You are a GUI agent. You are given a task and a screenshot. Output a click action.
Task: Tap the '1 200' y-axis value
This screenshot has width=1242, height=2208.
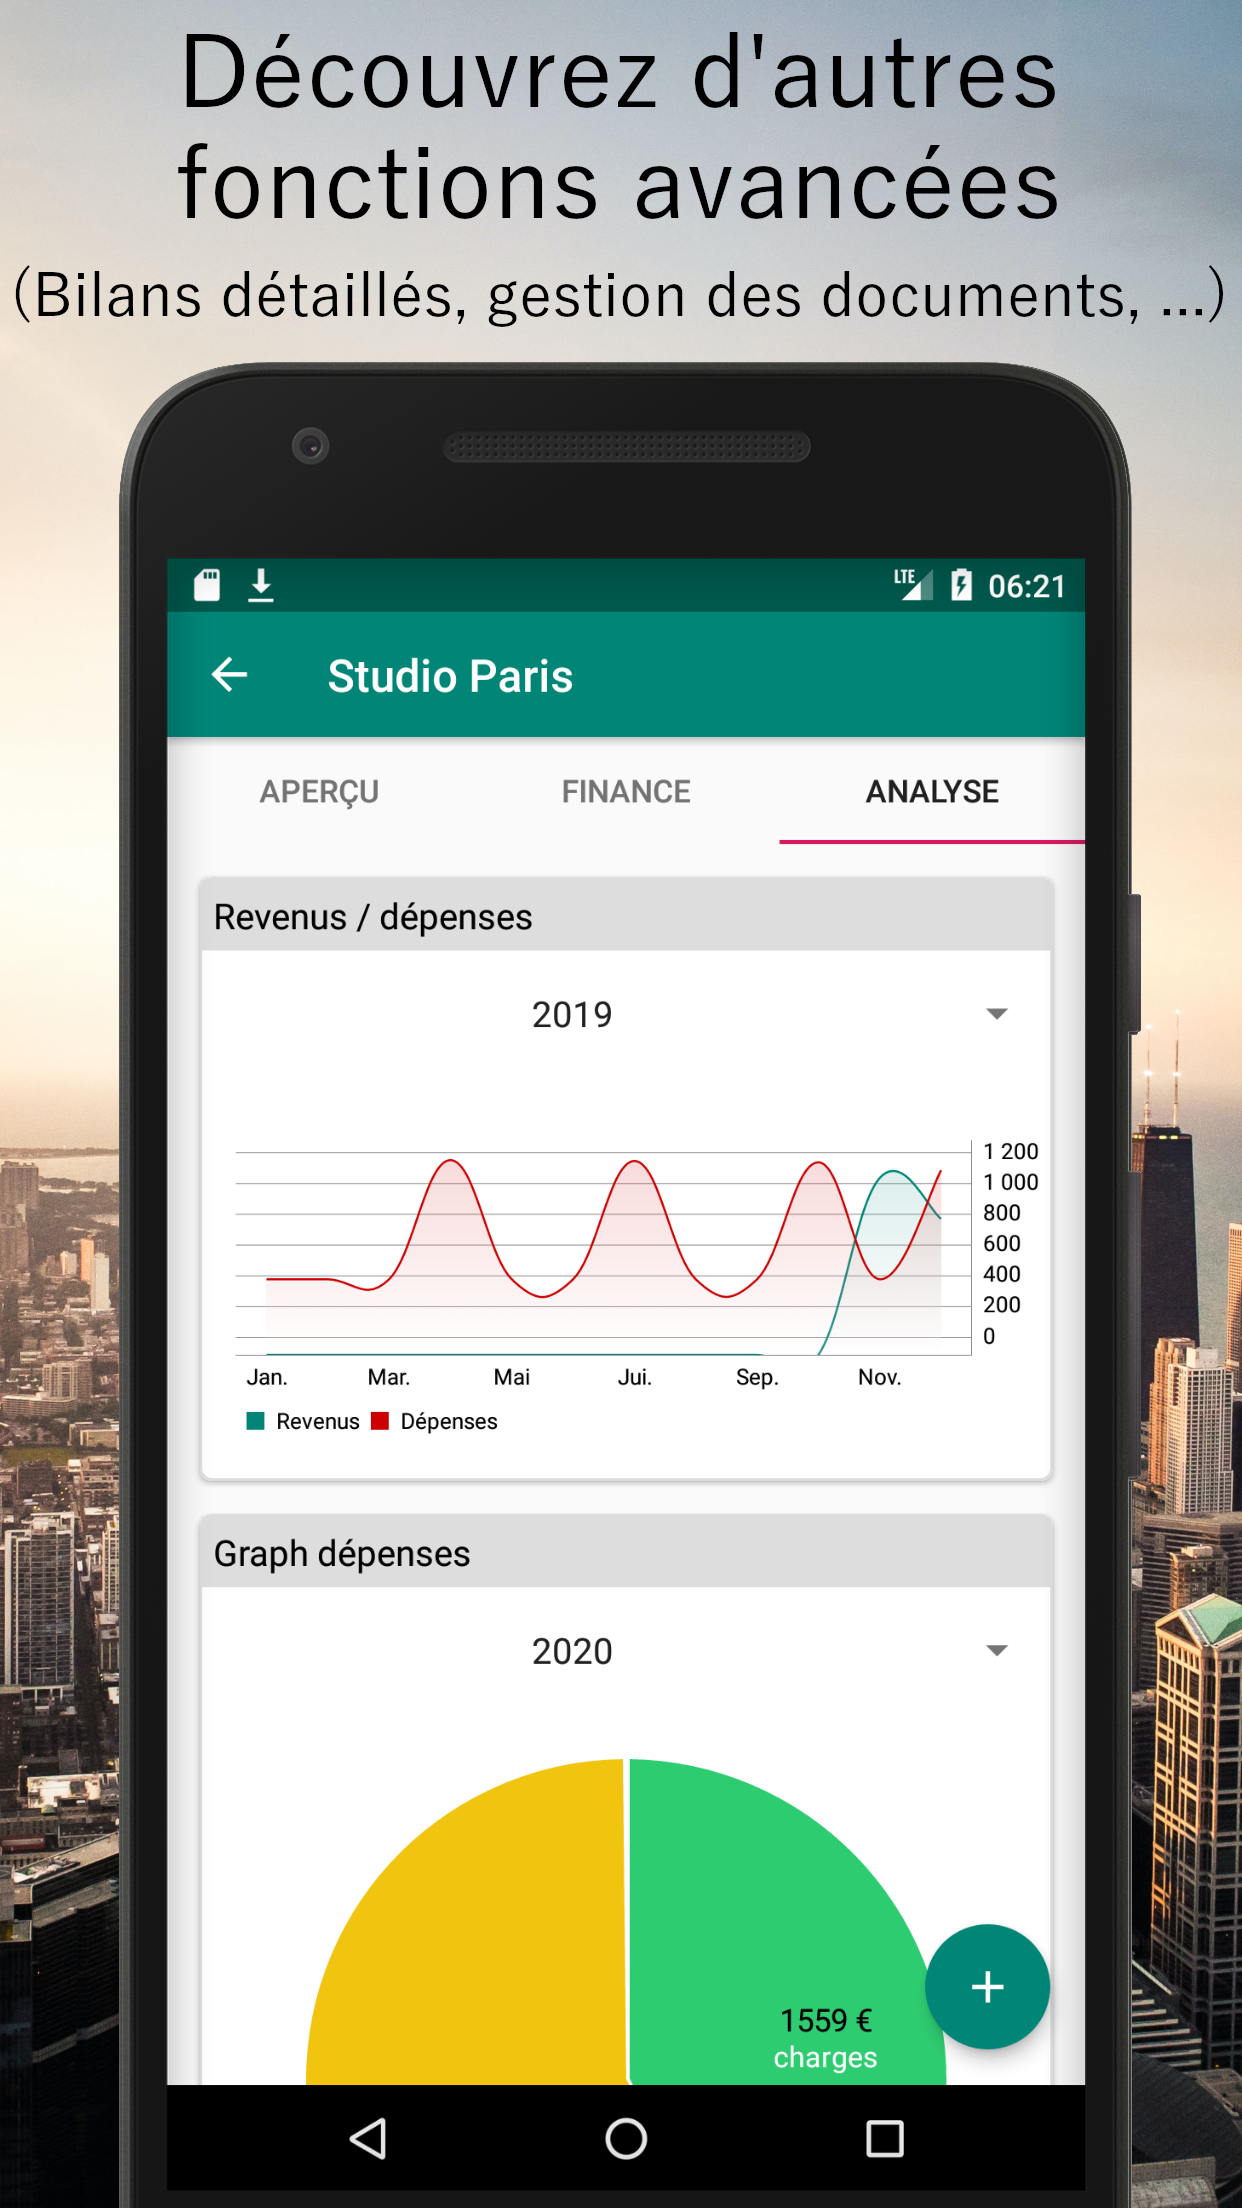[x=1011, y=1151]
